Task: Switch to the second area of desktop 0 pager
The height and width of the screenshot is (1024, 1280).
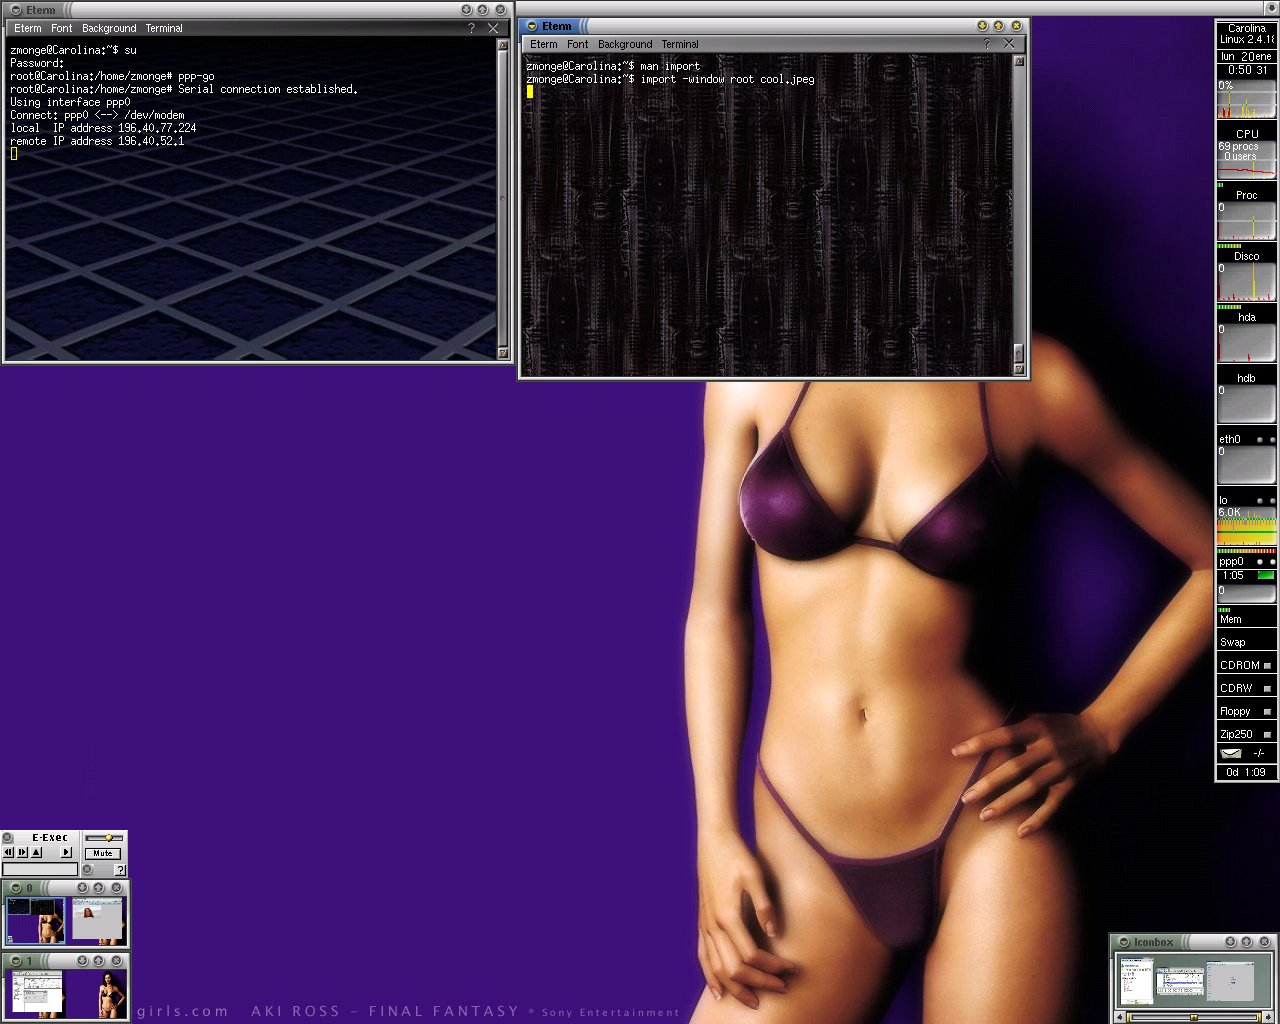Action: 96,921
